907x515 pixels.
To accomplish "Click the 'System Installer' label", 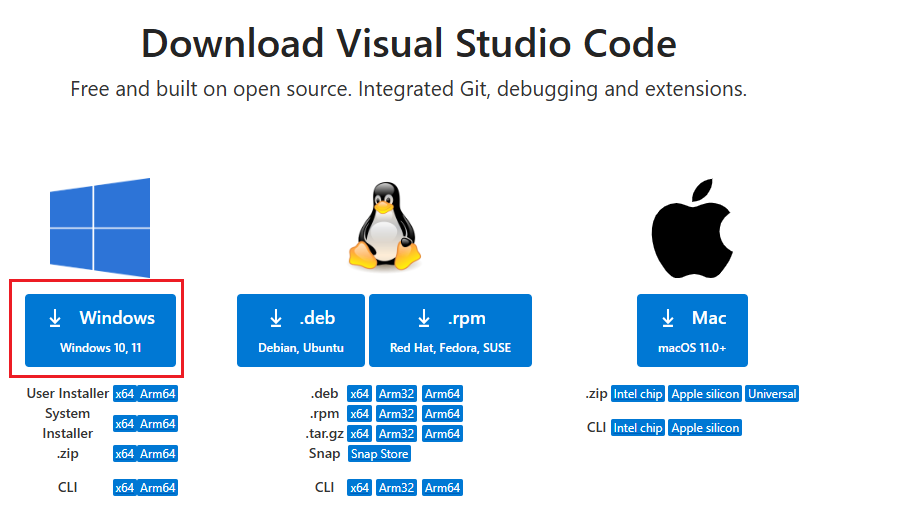I will tap(68, 424).
